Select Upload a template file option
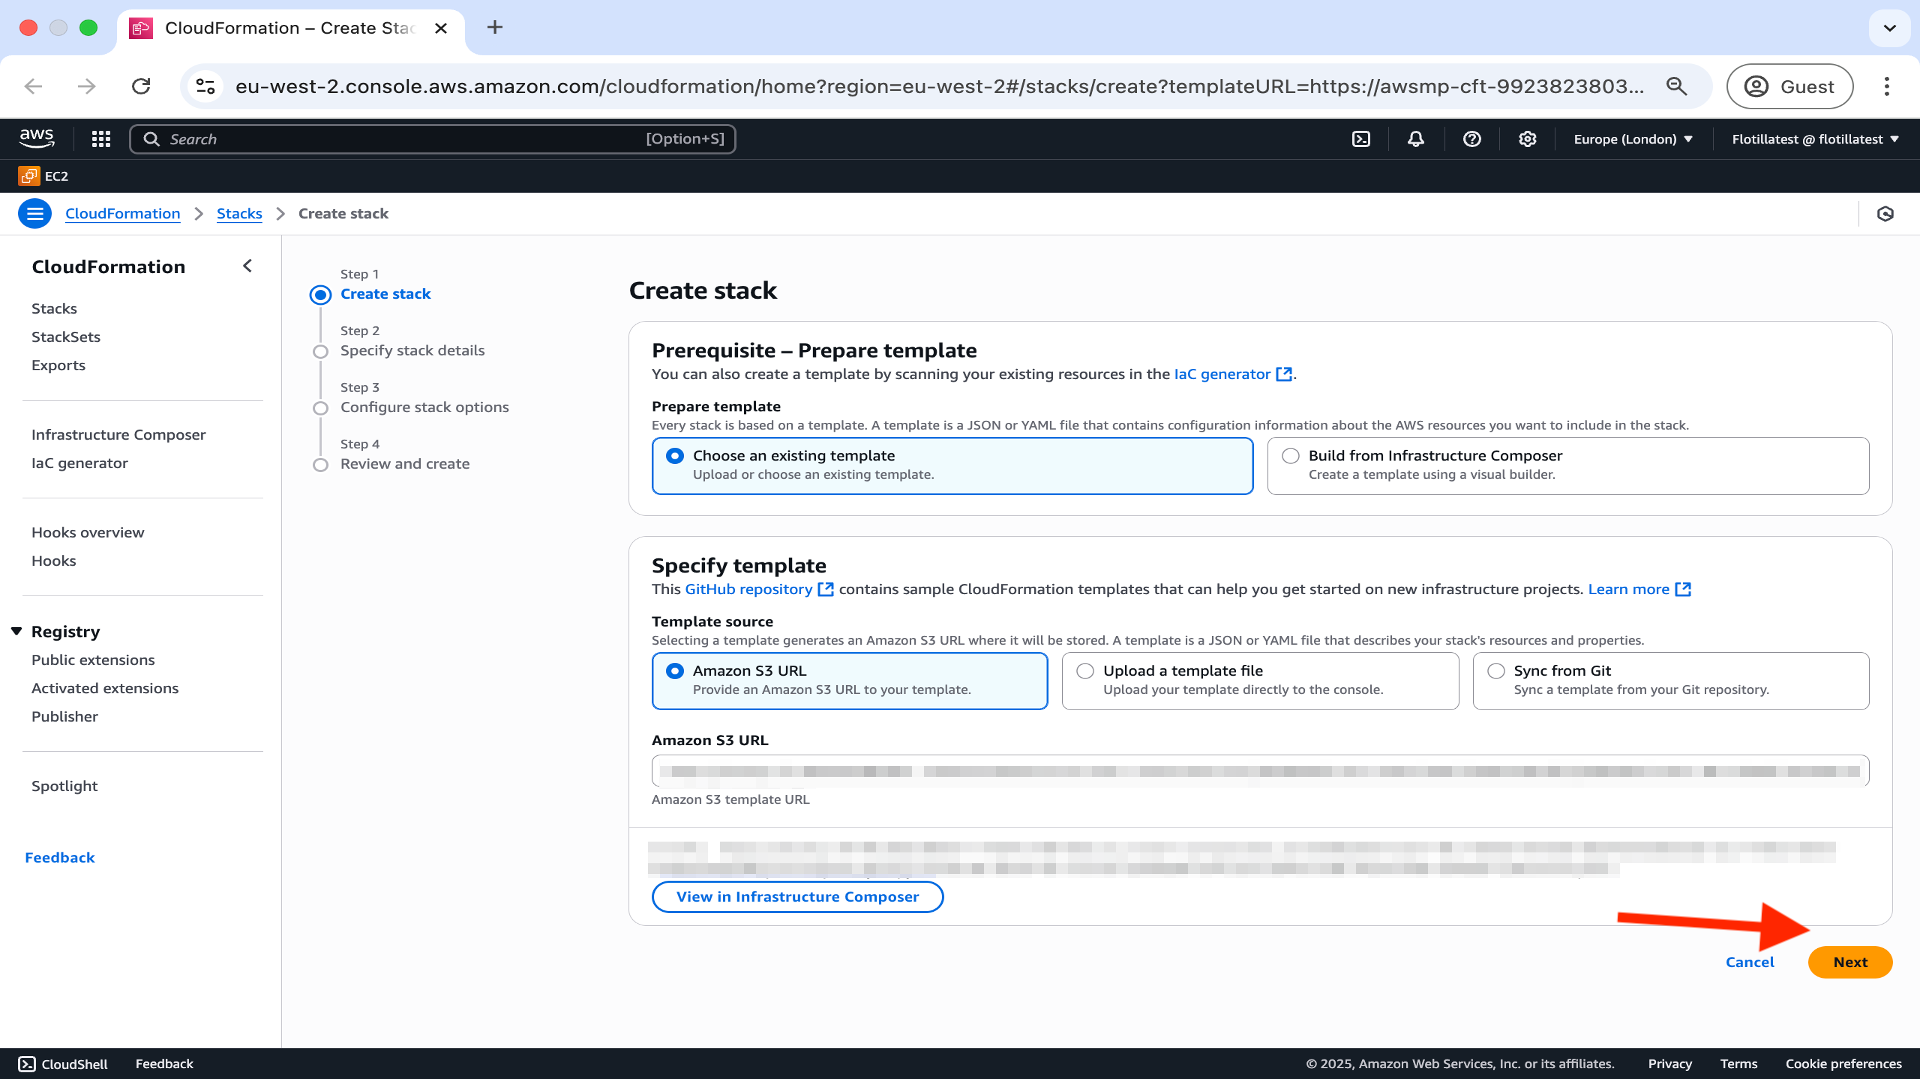The image size is (1920, 1080). pos(1085,671)
